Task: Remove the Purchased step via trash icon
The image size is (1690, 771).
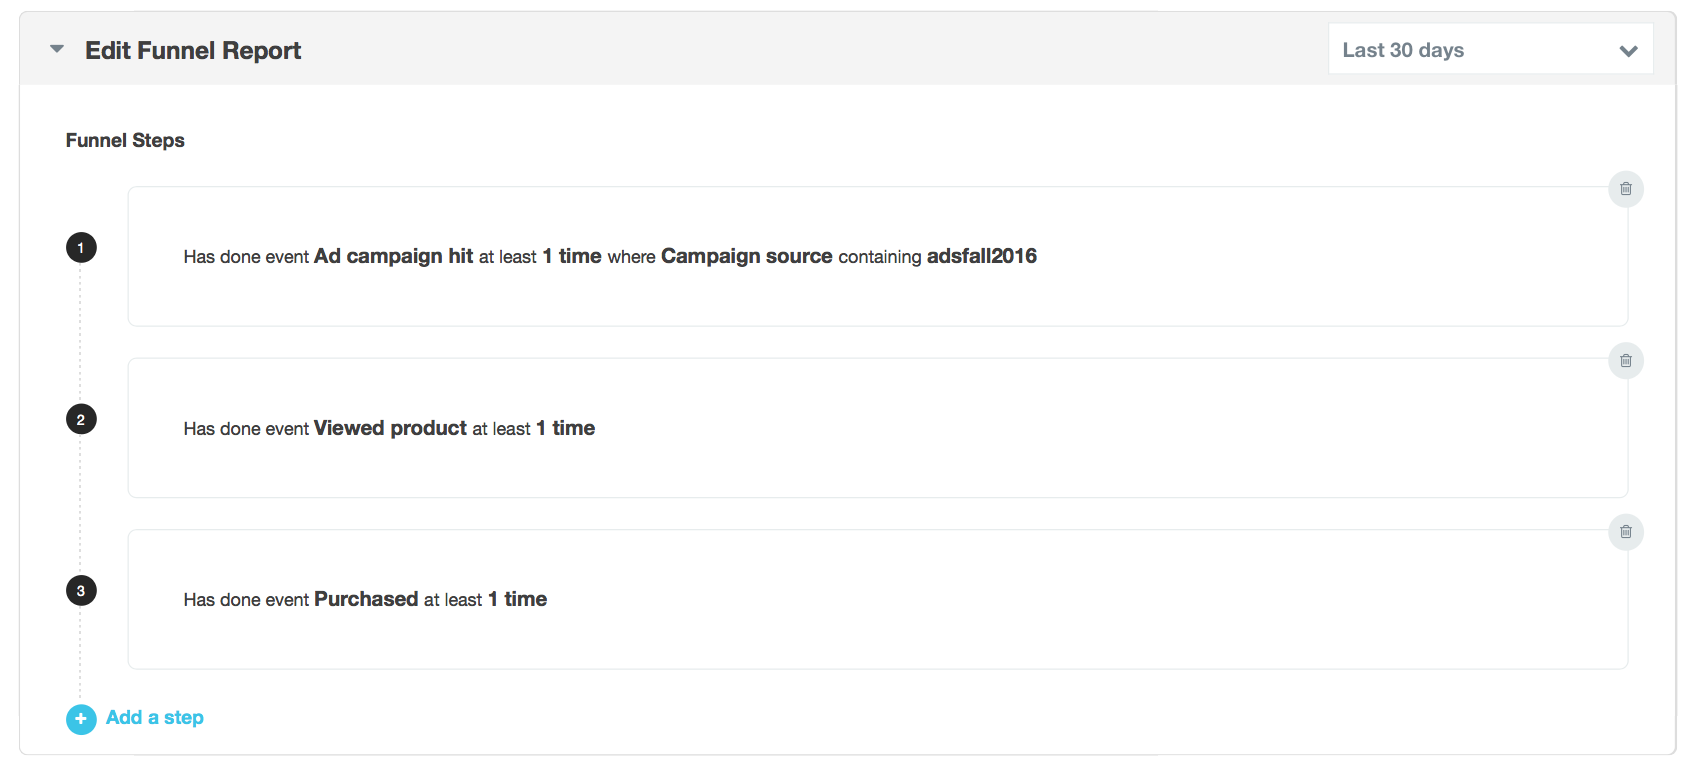Action: (x=1625, y=532)
